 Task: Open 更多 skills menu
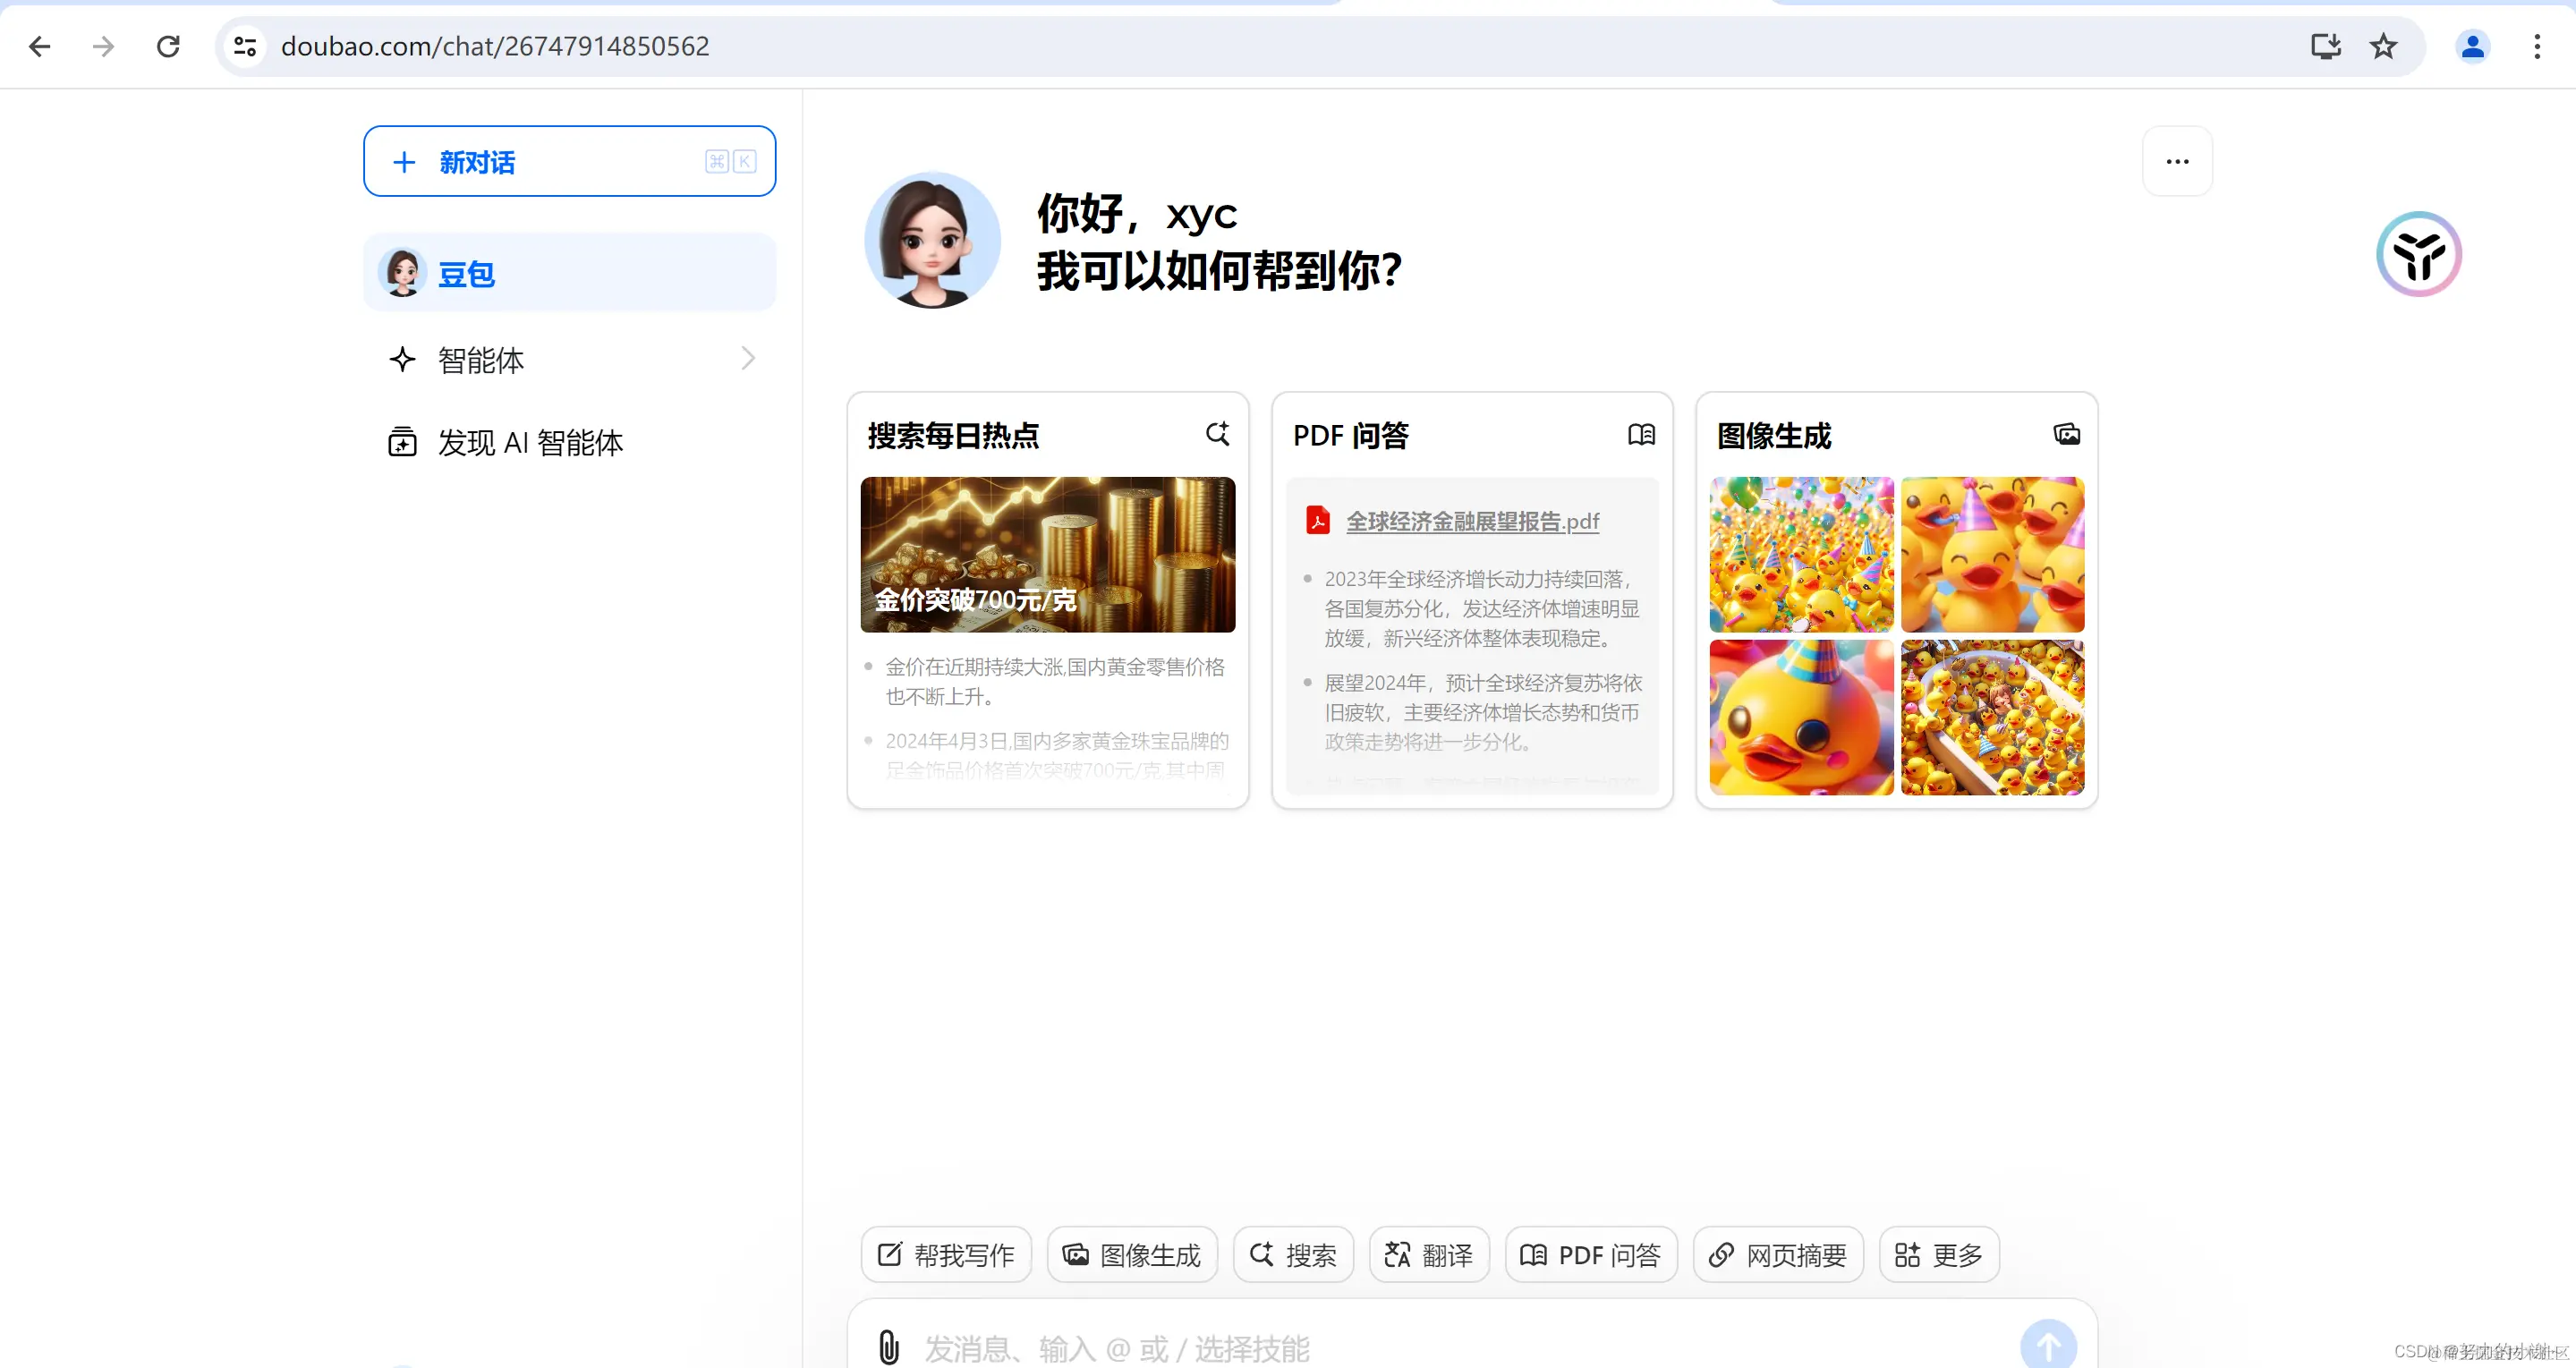[1939, 1254]
